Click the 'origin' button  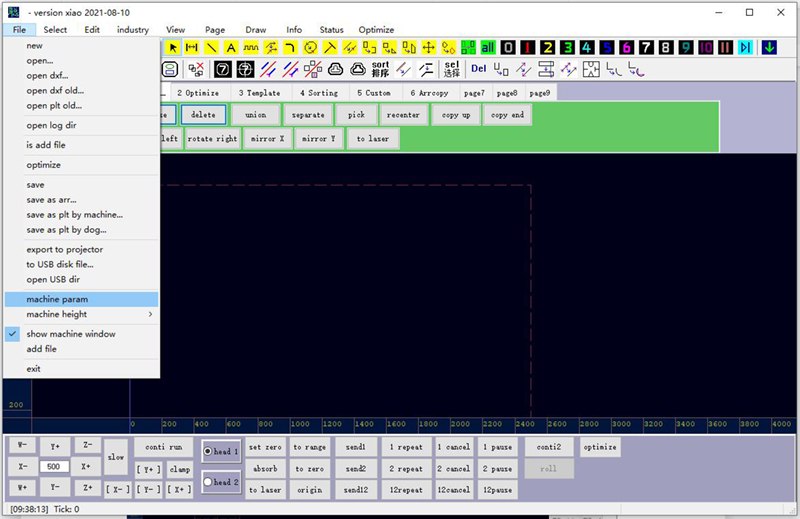310,490
